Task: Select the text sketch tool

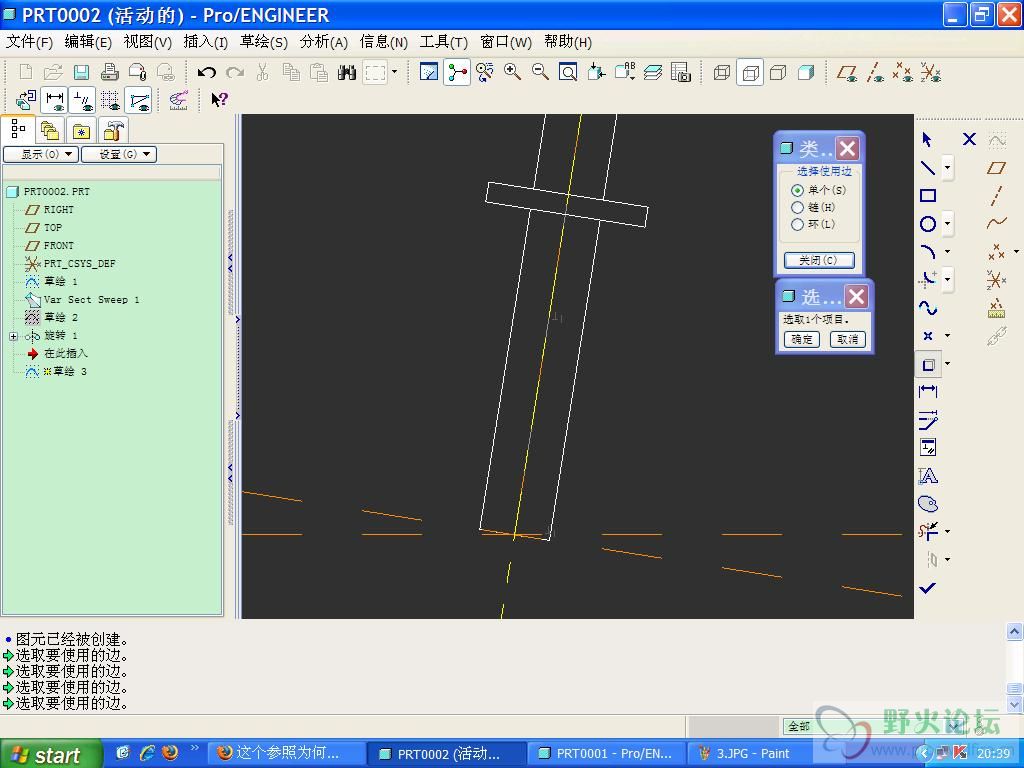Action: [x=928, y=476]
